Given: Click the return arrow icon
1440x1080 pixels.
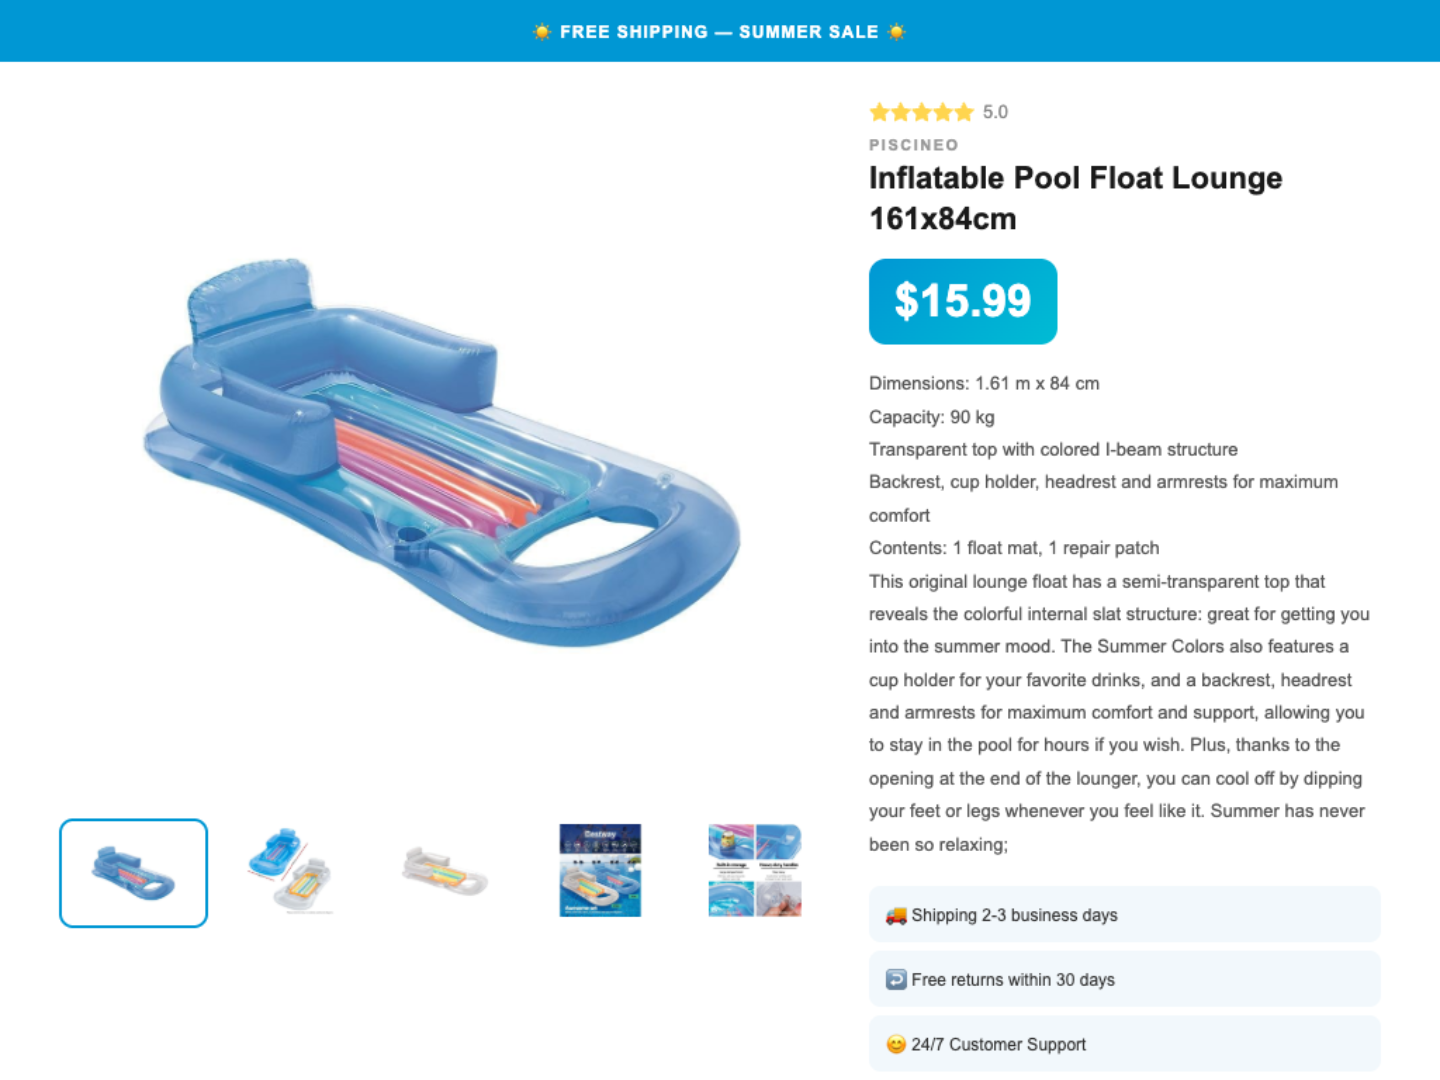Looking at the screenshot, I should tap(893, 979).
